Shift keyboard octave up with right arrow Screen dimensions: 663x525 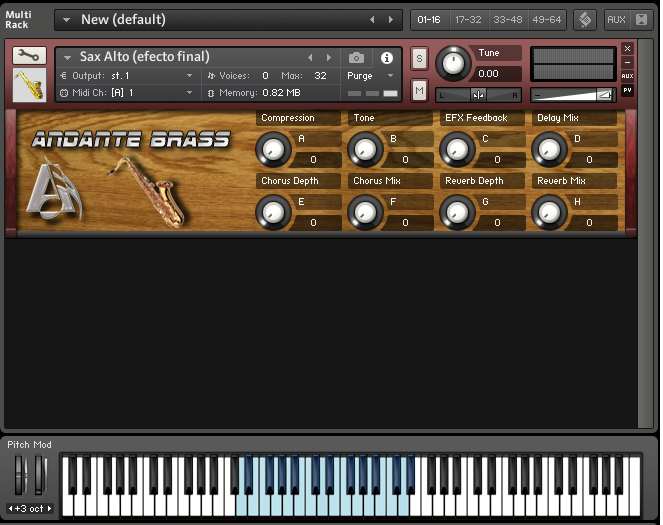(x=49, y=509)
